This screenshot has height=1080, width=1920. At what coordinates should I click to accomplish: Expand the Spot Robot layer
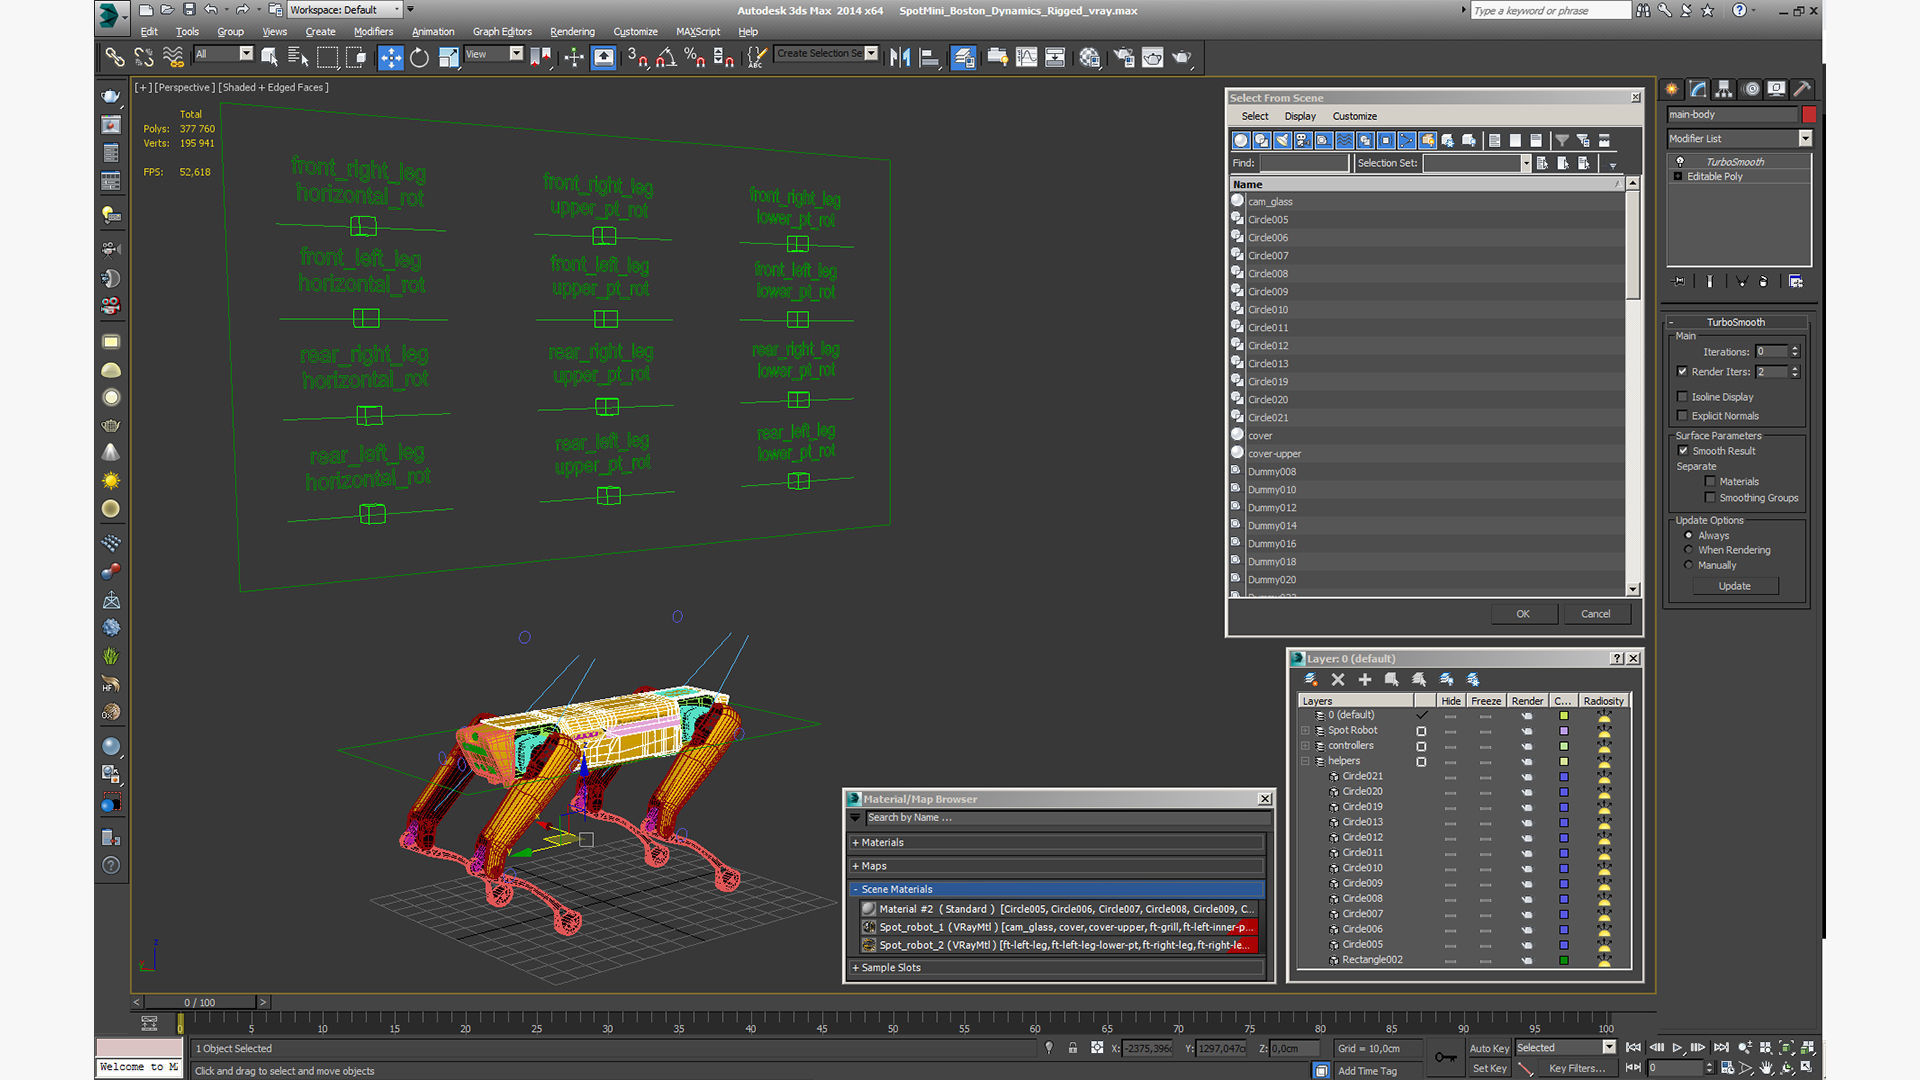pos(1305,731)
